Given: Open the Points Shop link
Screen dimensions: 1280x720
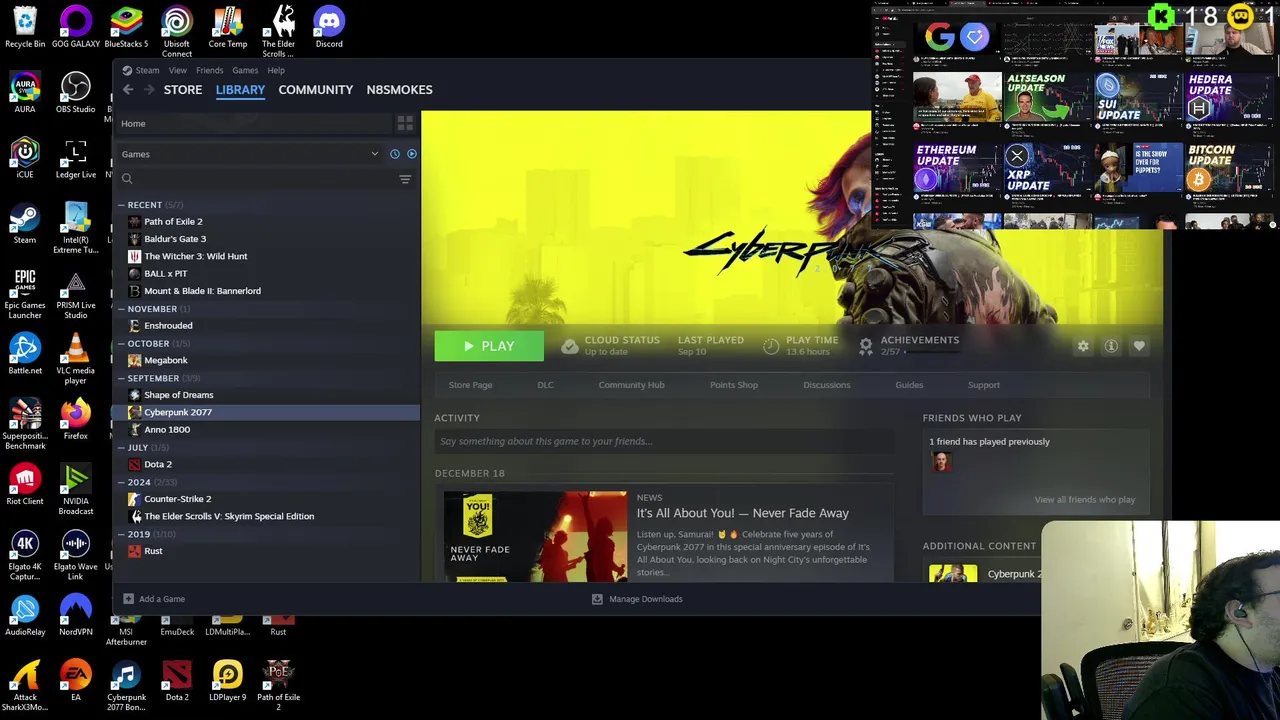Looking at the screenshot, I should tap(734, 385).
